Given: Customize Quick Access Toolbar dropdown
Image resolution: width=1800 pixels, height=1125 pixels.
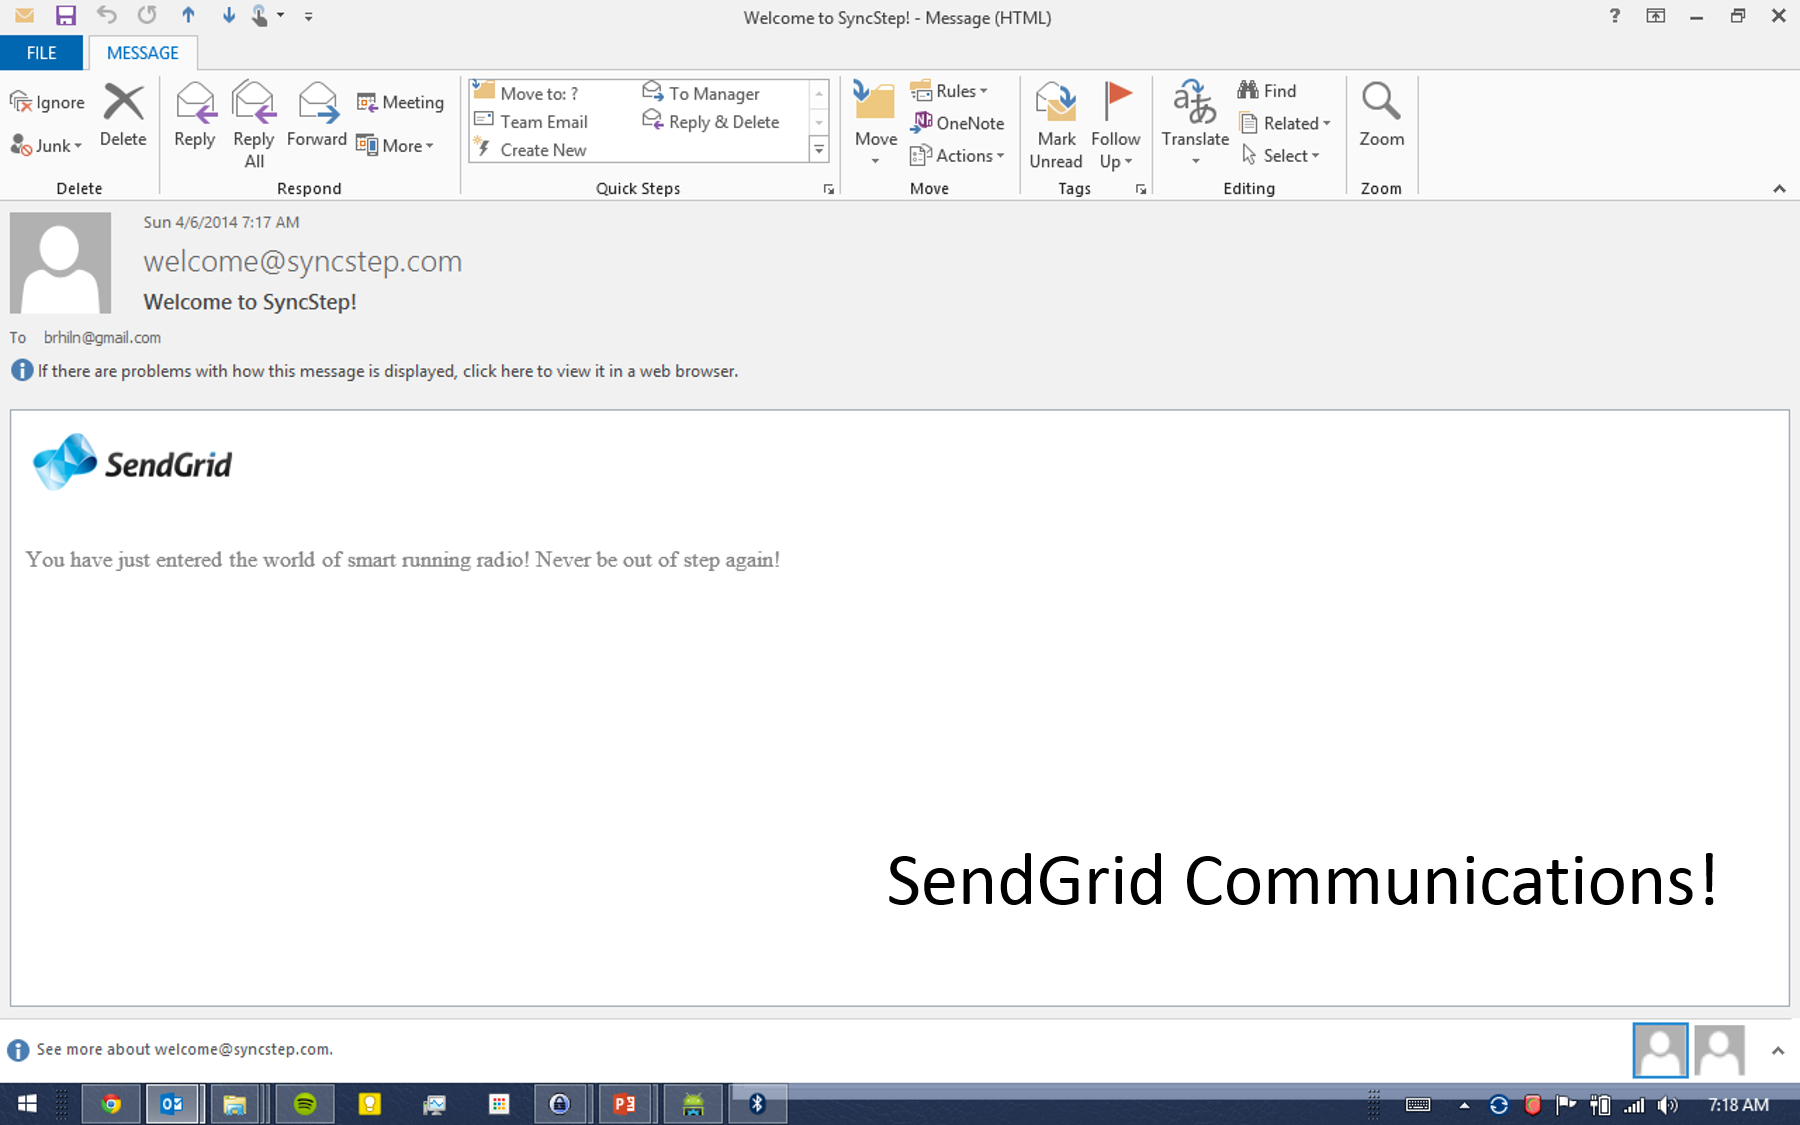Looking at the screenshot, I should [x=309, y=16].
